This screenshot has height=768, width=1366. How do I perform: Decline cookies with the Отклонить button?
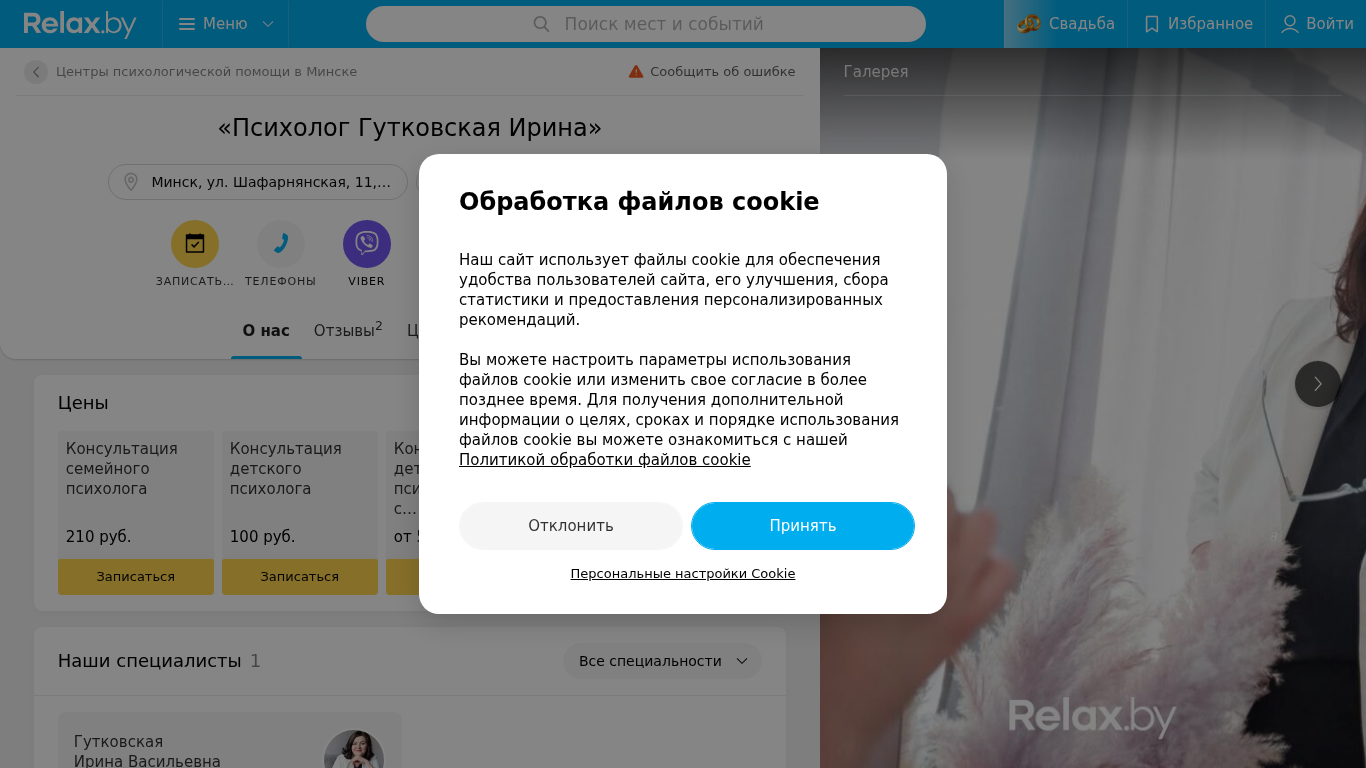pyautogui.click(x=571, y=526)
